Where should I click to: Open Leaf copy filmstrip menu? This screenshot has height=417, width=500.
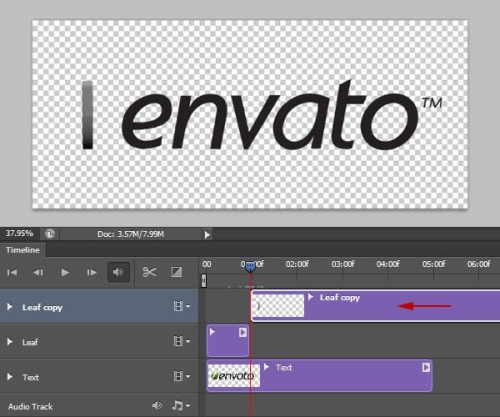182,306
